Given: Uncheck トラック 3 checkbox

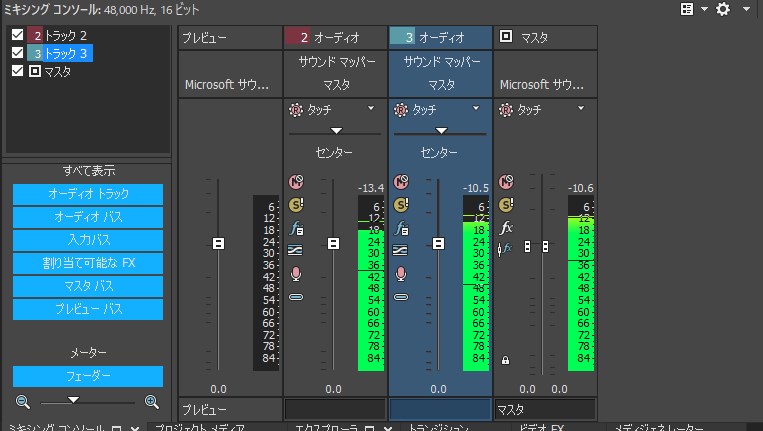Looking at the screenshot, I should [18, 53].
